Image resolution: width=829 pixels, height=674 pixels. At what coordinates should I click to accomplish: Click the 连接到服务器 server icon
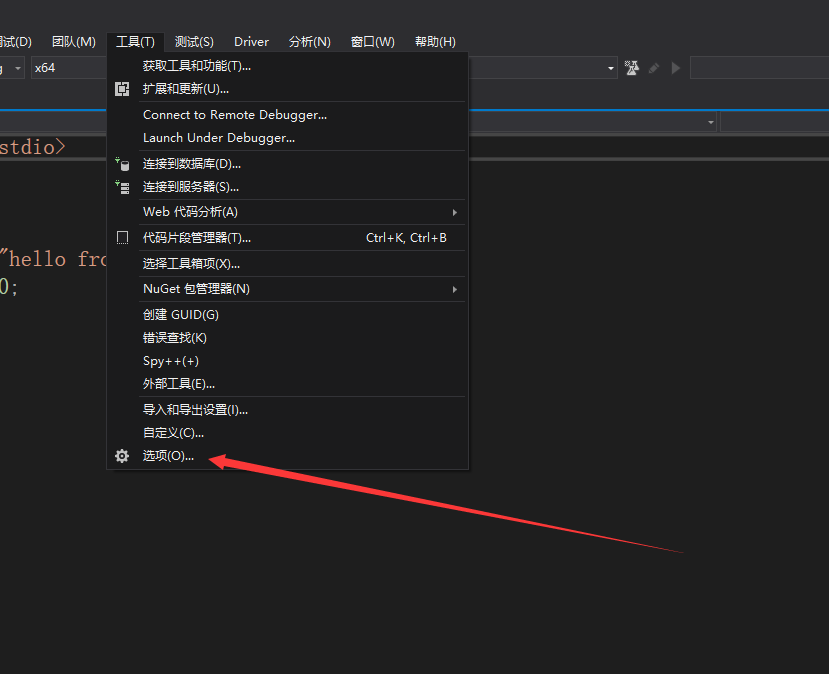(122, 187)
